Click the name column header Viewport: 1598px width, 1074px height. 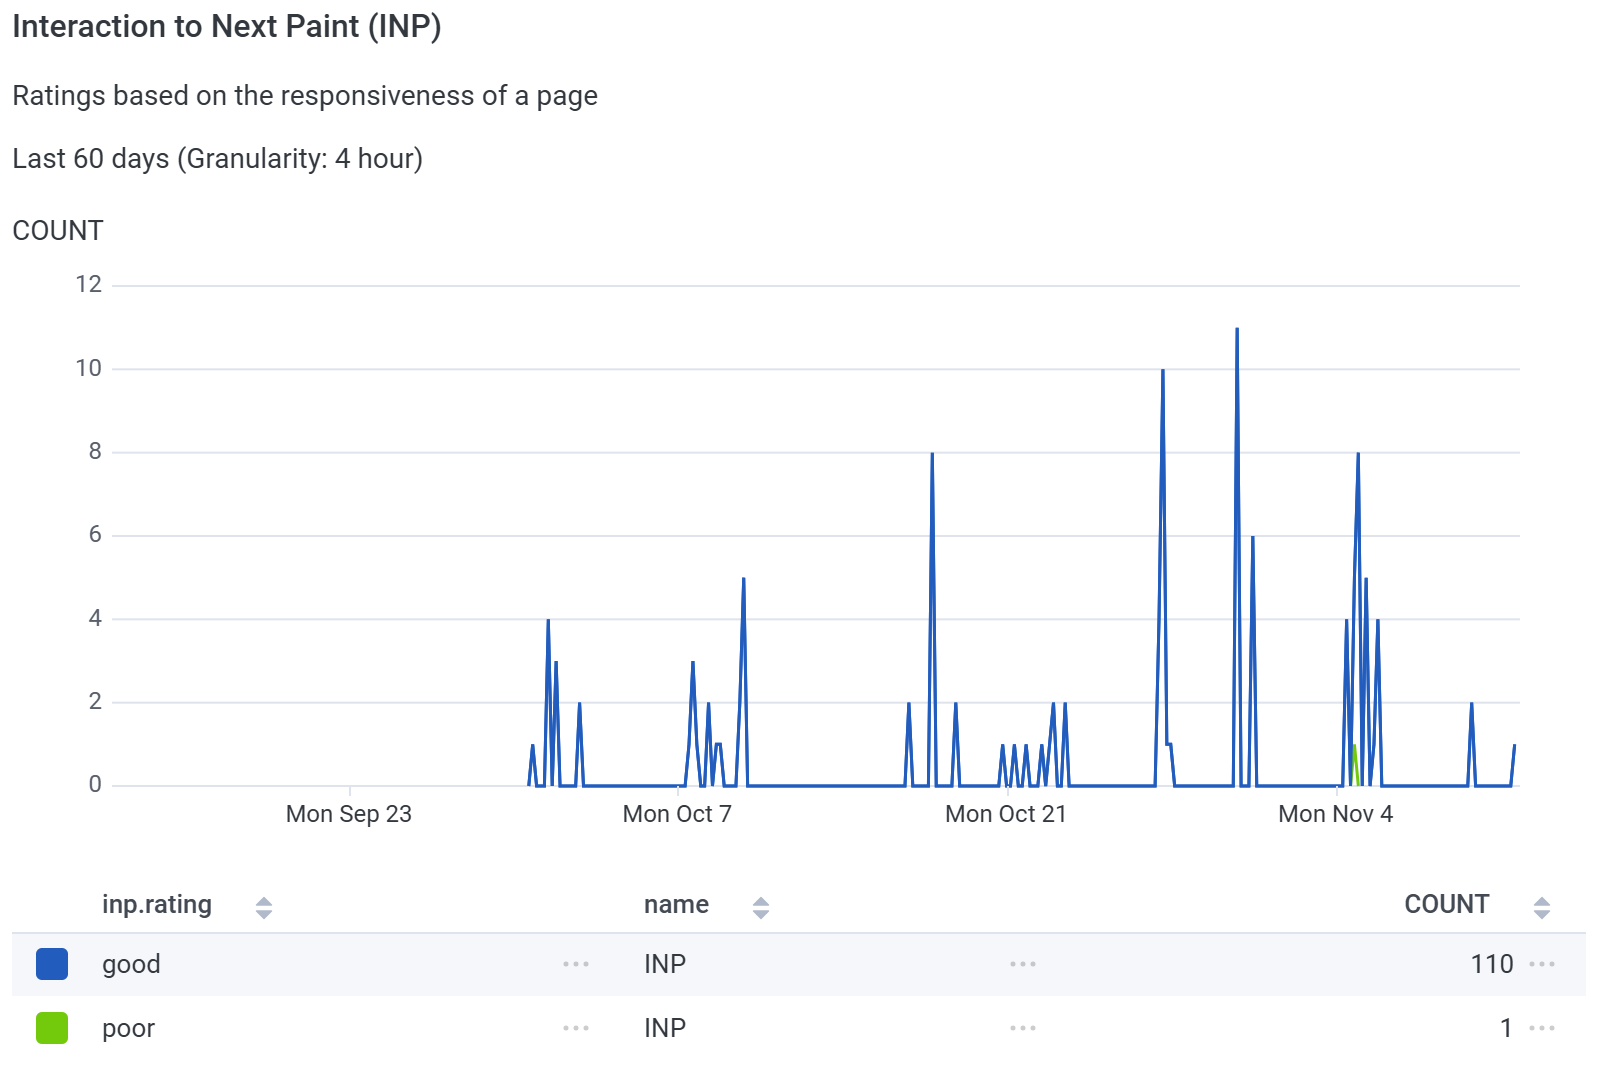point(676,905)
